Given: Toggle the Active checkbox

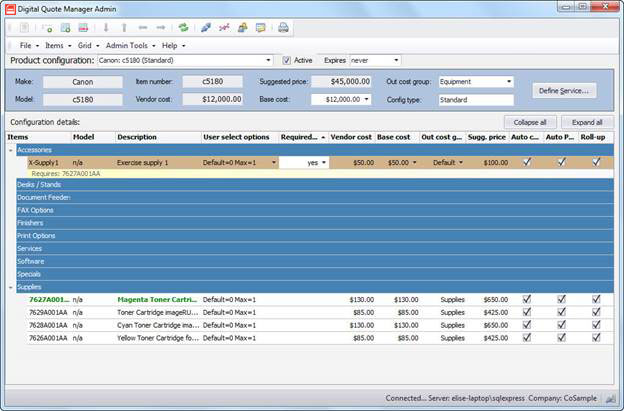Looking at the screenshot, I should pyautogui.click(x=287, y=60).
